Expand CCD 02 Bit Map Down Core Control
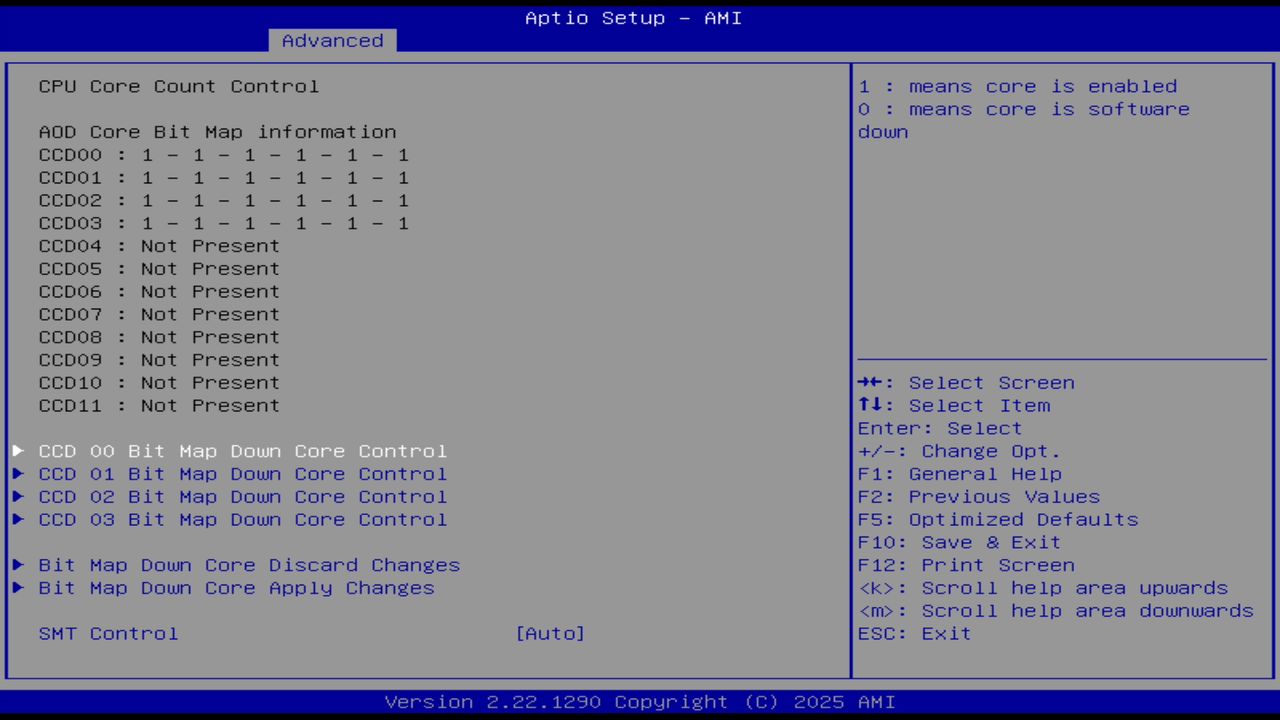Image resolution: width=1280 pixels, height=720 pixels. coord(242,497)
